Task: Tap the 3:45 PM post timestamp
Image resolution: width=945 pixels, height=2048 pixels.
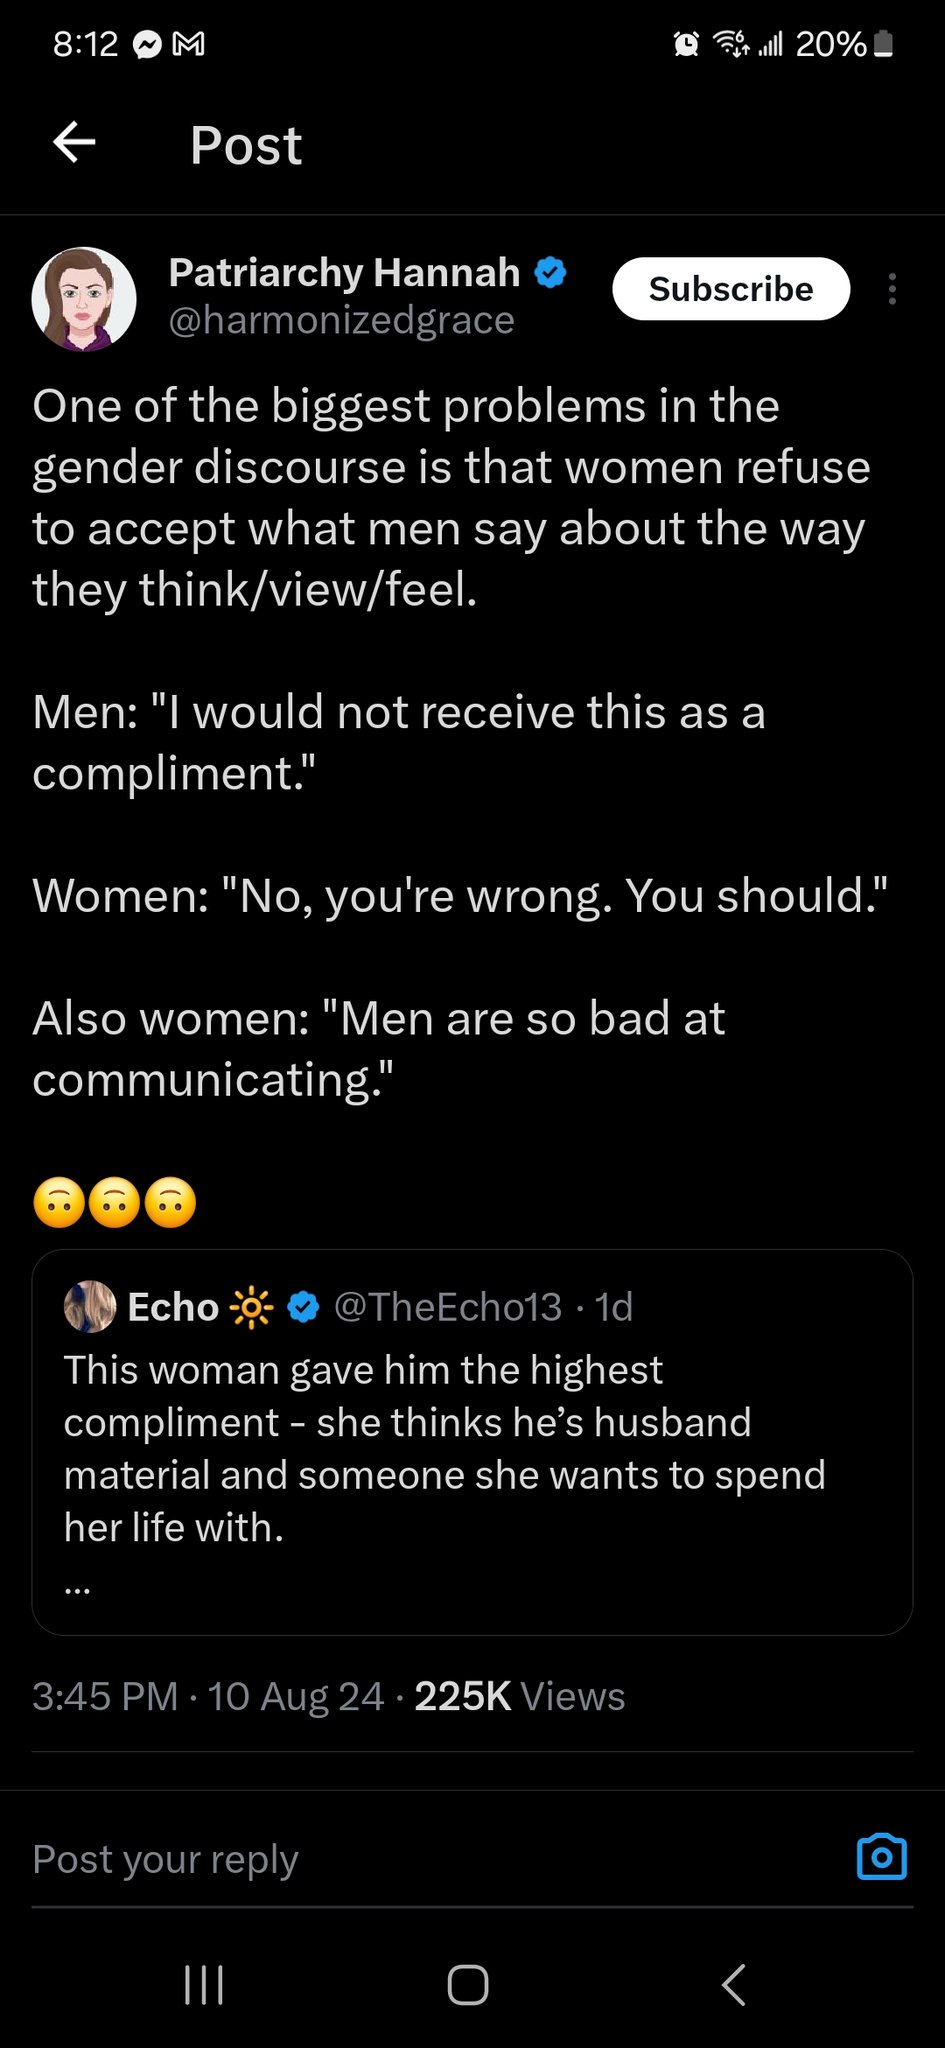Action: (x=105, y=1696)
